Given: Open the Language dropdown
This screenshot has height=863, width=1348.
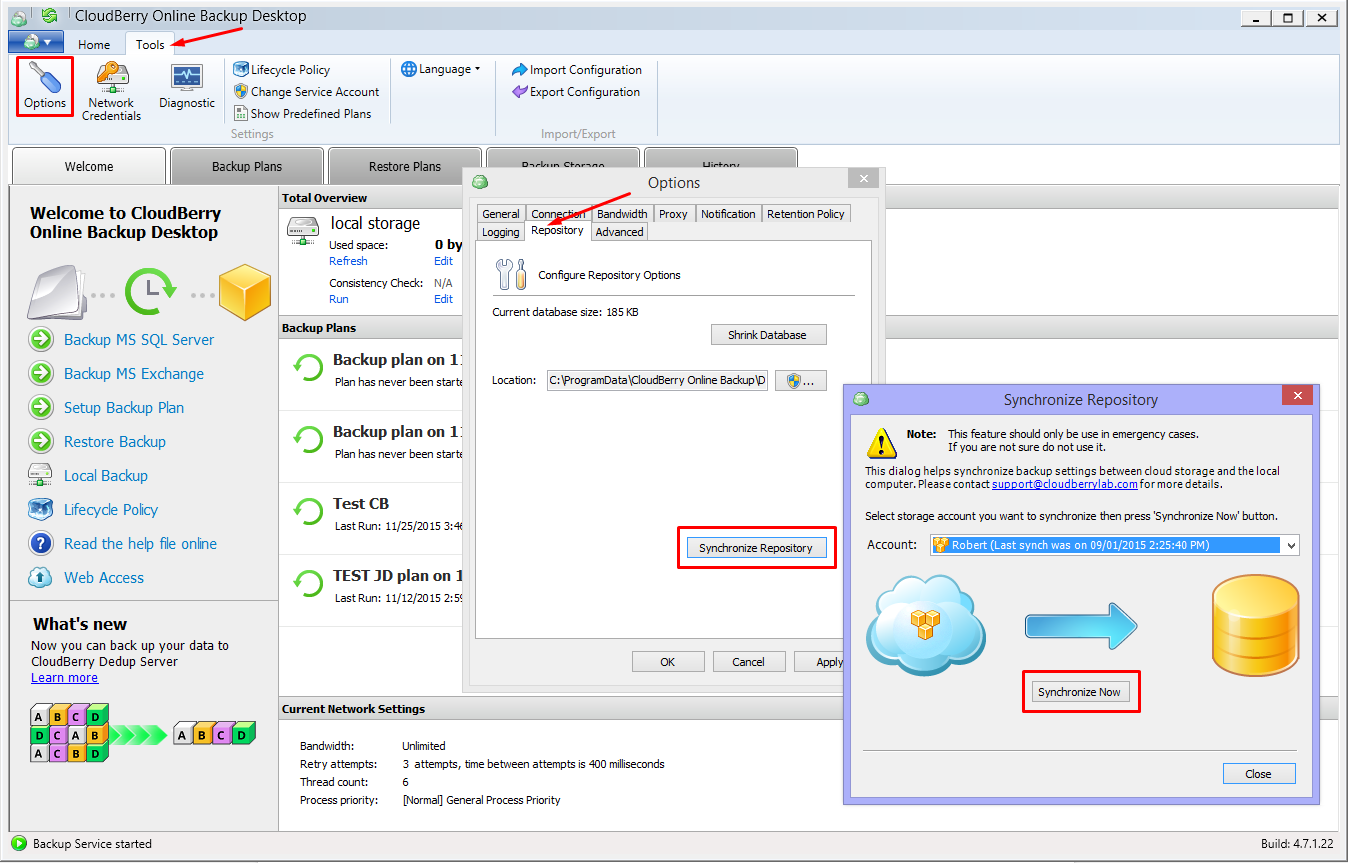Looking at the screenshot, I should [x=443, y=69].
